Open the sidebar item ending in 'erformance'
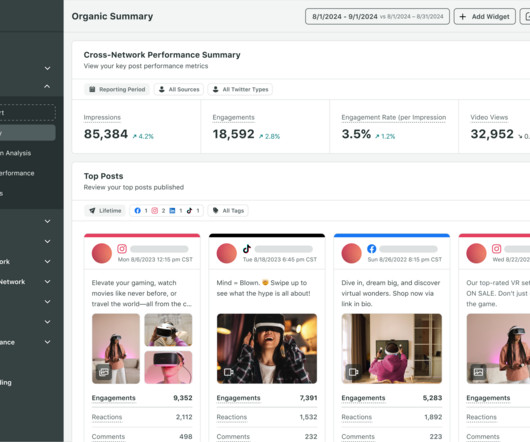Image resolution: width=530 pixels, height=442 pixels. tap(17, 173)
